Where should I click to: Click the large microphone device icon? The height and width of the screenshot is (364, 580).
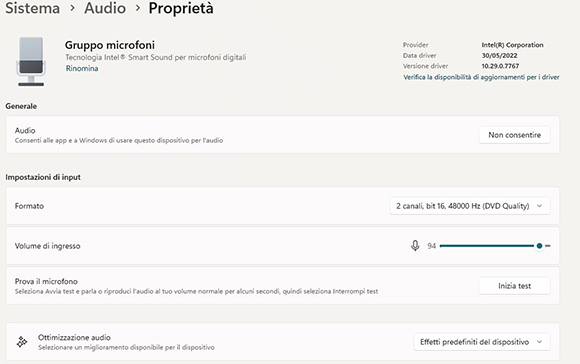tap(31, 61)
